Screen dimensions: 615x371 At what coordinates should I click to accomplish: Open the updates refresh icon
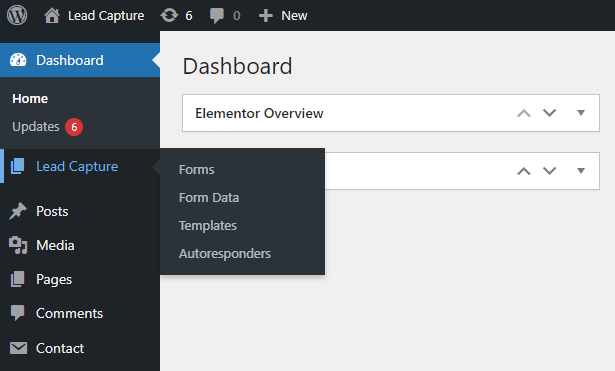tap(169, 16)
